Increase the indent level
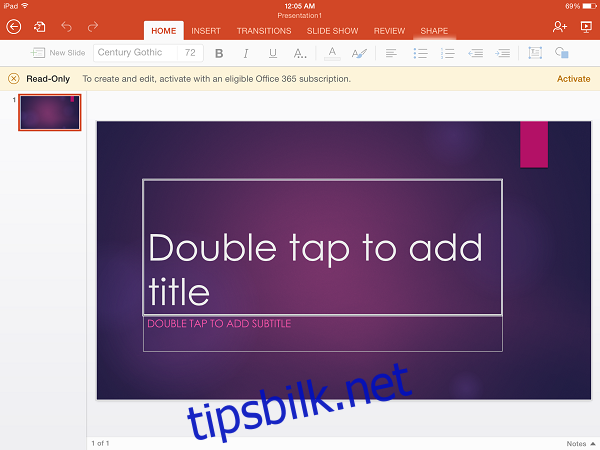Viewport: 600px width, 450px height. 502,53
